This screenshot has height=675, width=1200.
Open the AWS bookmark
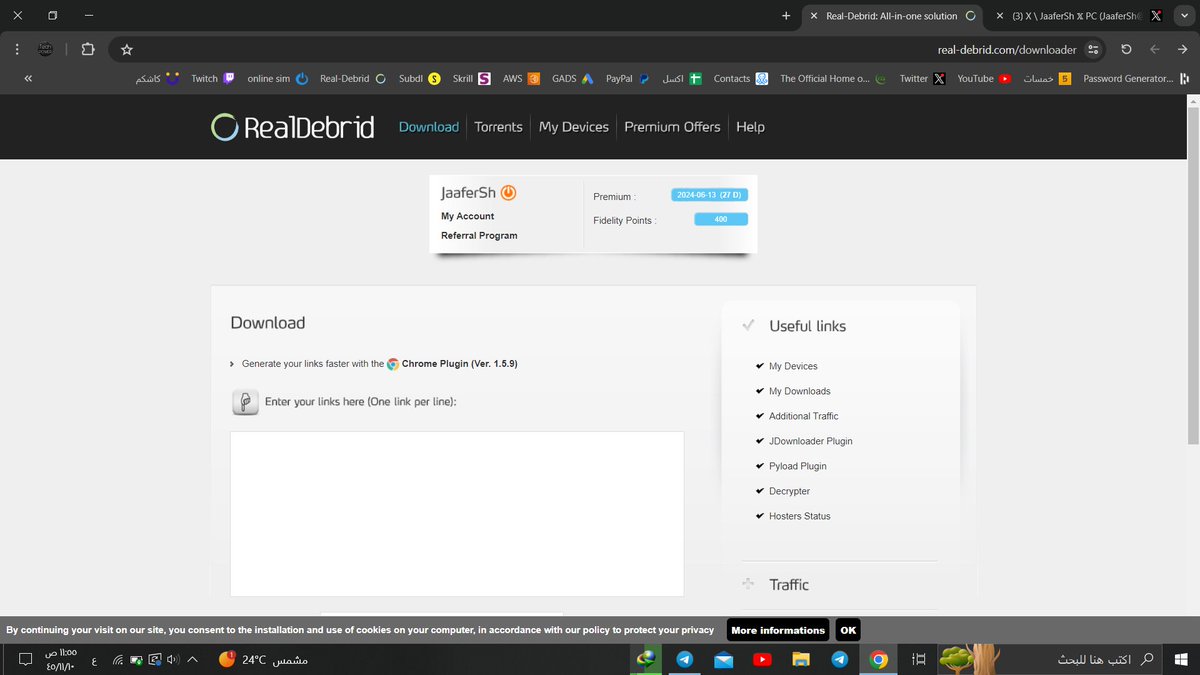(521, 78)
